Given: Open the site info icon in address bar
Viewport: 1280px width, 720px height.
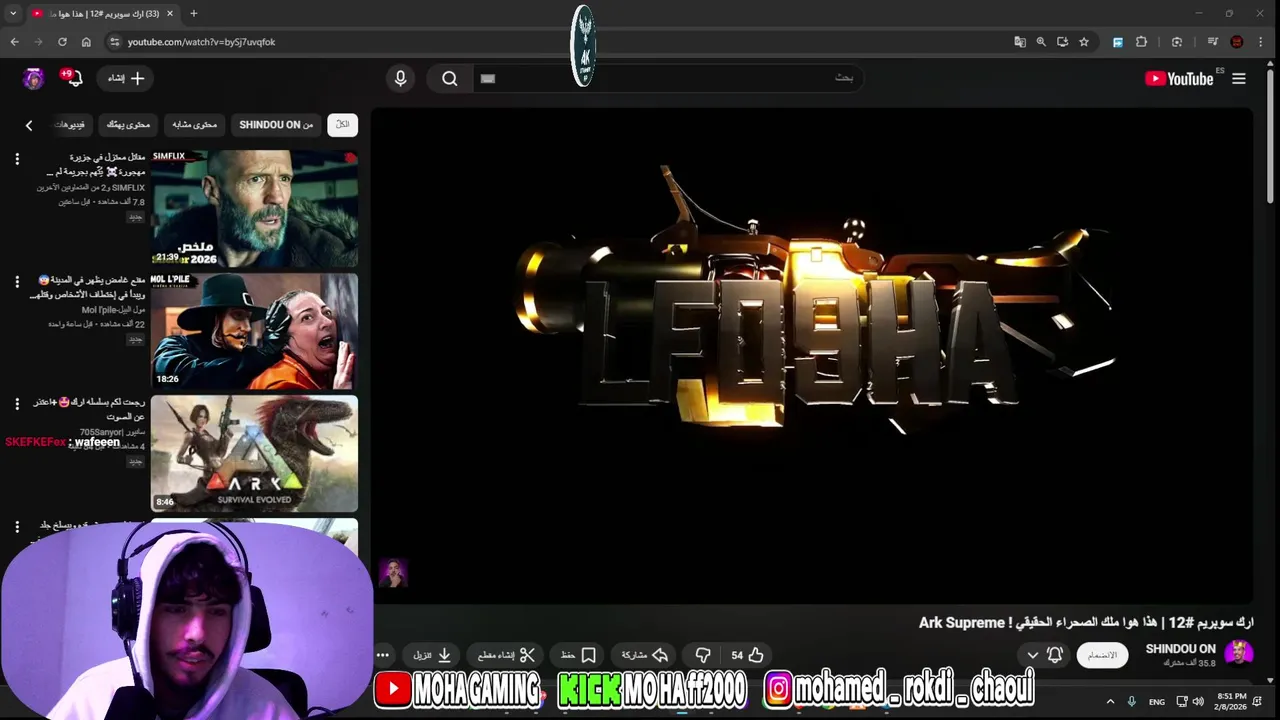Looking at the screenshot, I should pyautogui.click(x=114, y=42).
